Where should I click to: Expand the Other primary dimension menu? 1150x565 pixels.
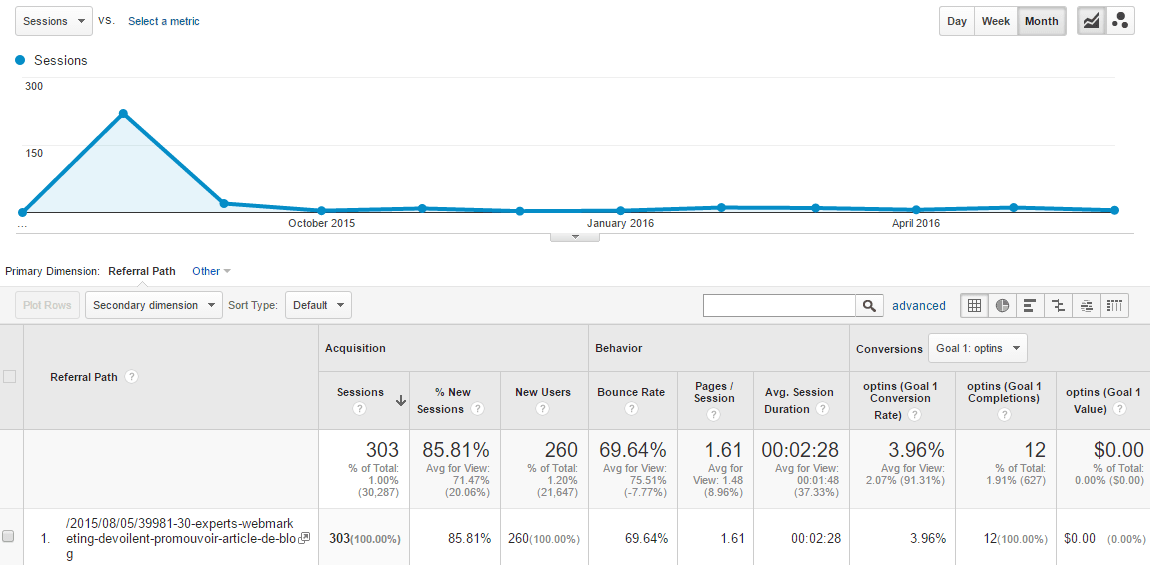211,271
